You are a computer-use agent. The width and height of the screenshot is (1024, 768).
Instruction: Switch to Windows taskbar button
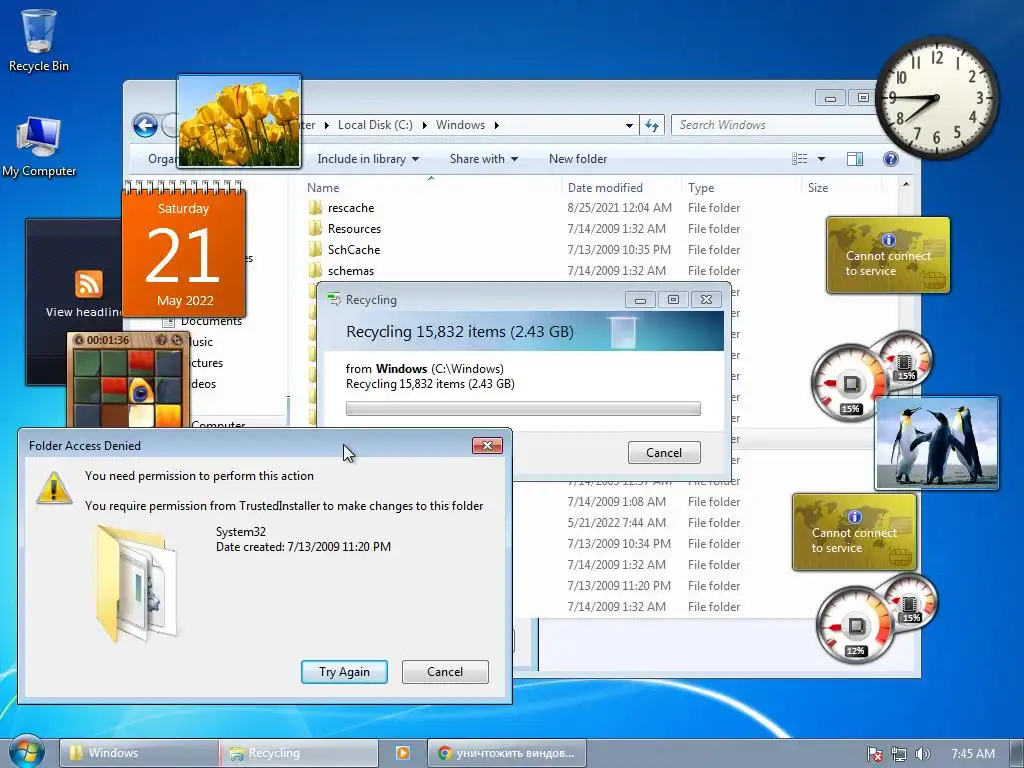[139, 753]
